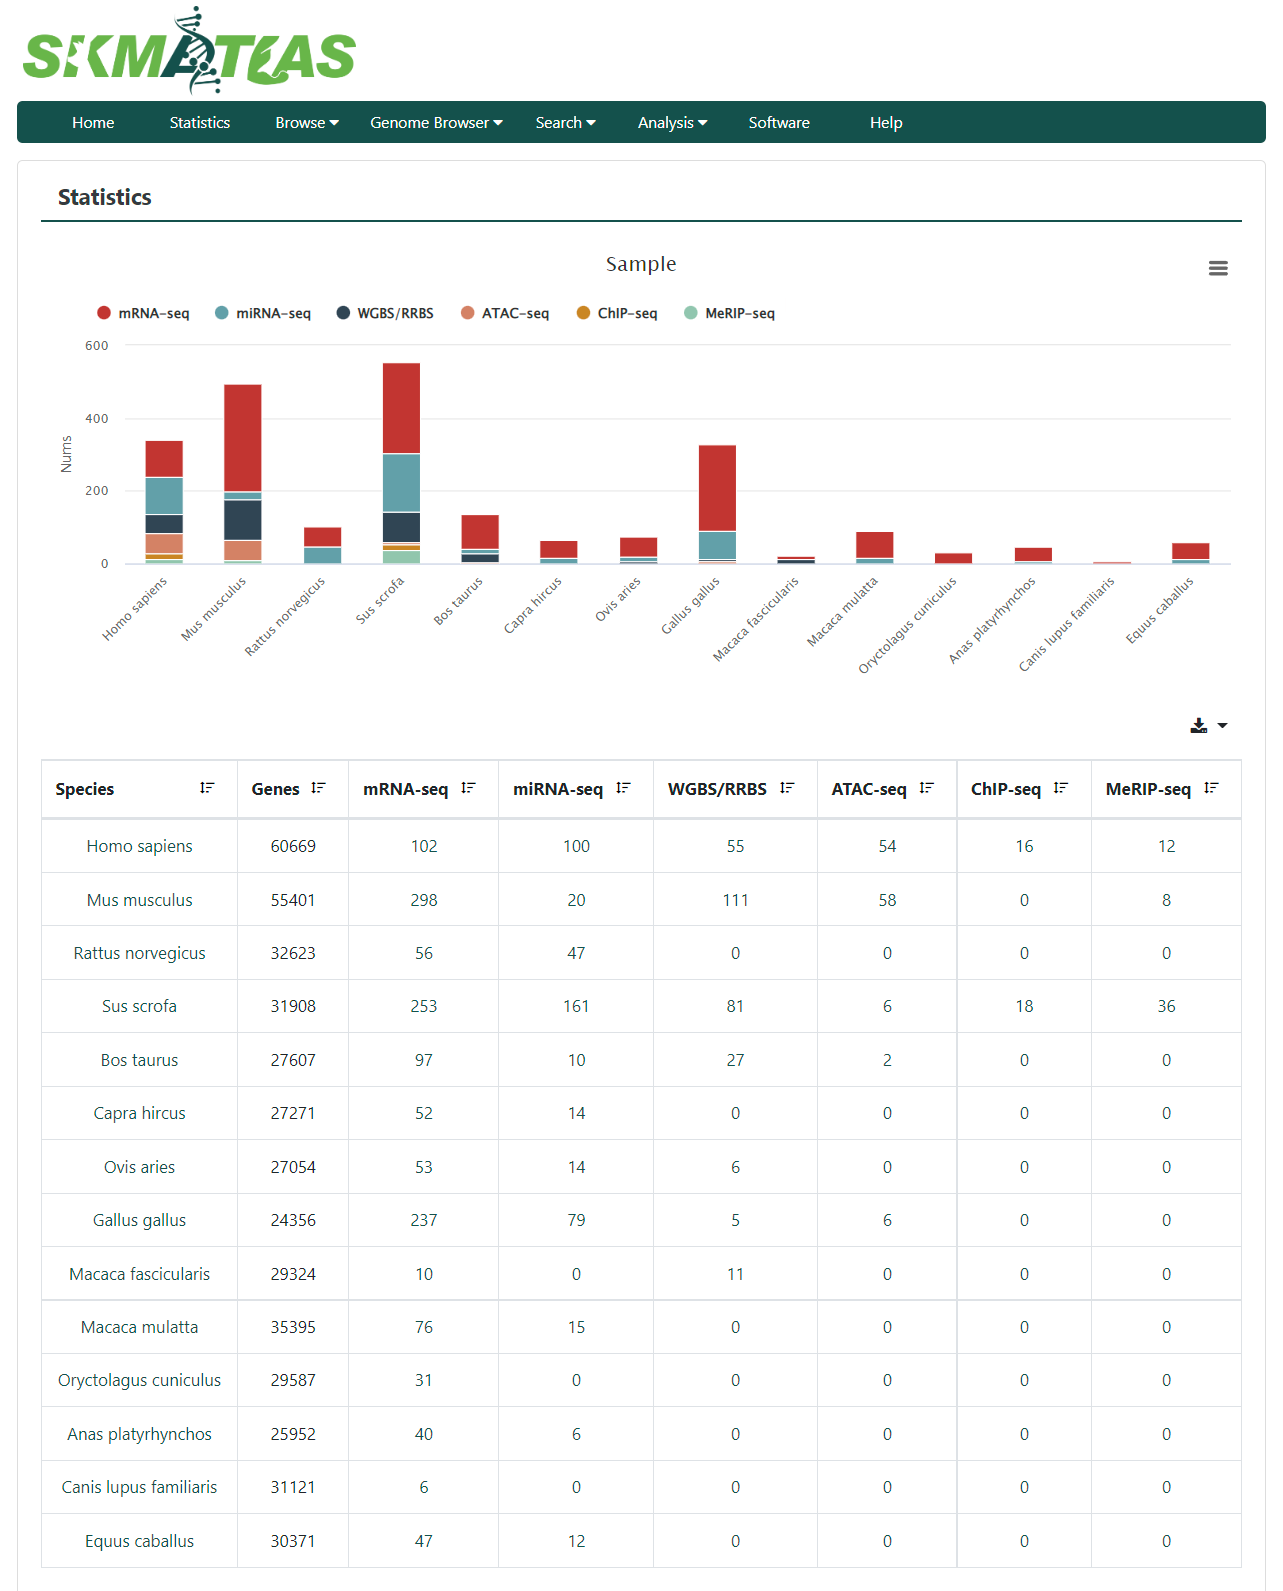Click gene count 35395 for Macaca mulatta
This screenshot has width=1283, height=1591.
click(x=293, y=1327)
